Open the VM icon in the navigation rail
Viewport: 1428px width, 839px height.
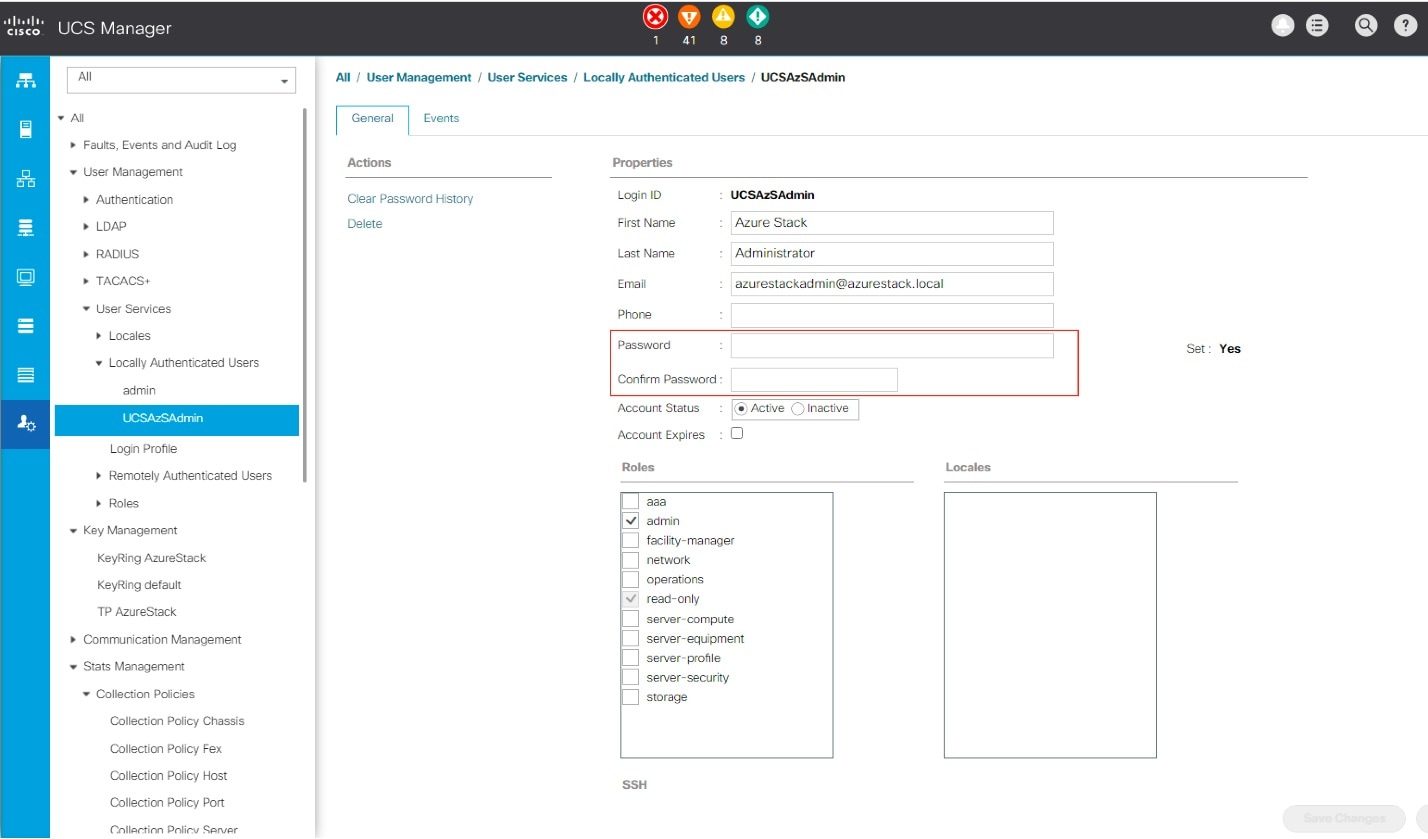click(x=26, y=277)
